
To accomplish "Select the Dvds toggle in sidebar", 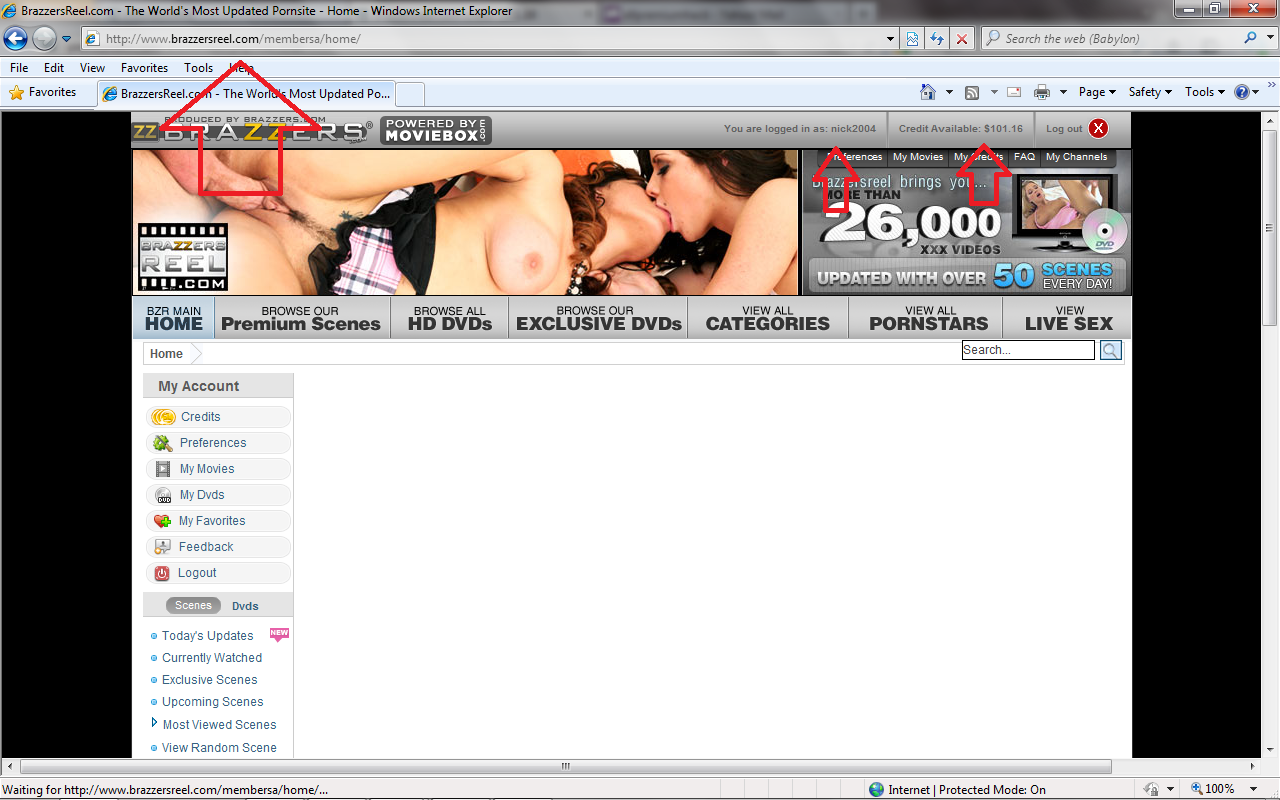I will click(245, 606).
